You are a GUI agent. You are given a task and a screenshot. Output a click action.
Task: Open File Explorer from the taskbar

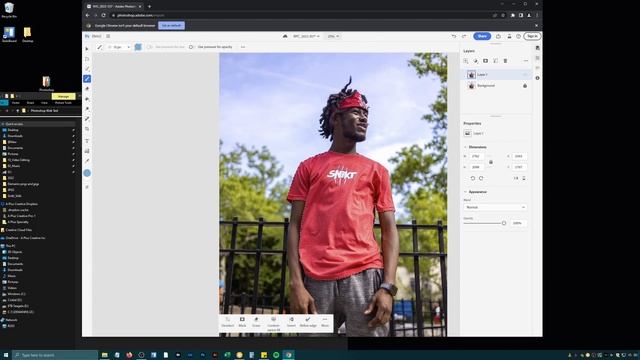104,355
